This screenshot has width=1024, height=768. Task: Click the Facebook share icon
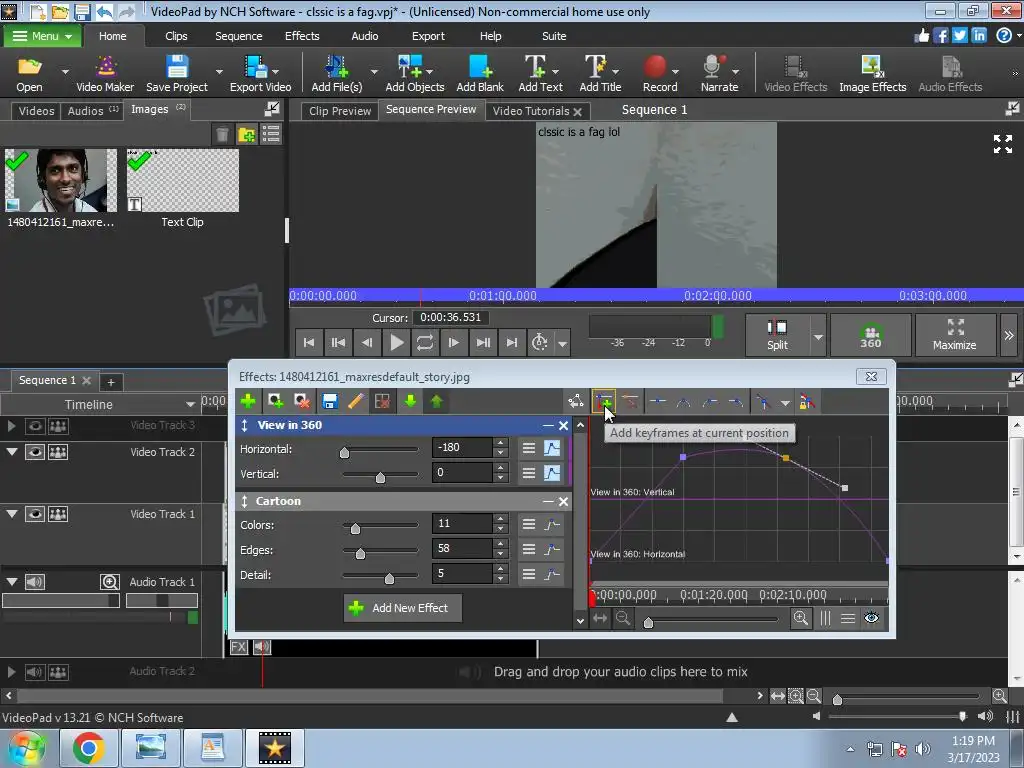click(x=940, y=35)
